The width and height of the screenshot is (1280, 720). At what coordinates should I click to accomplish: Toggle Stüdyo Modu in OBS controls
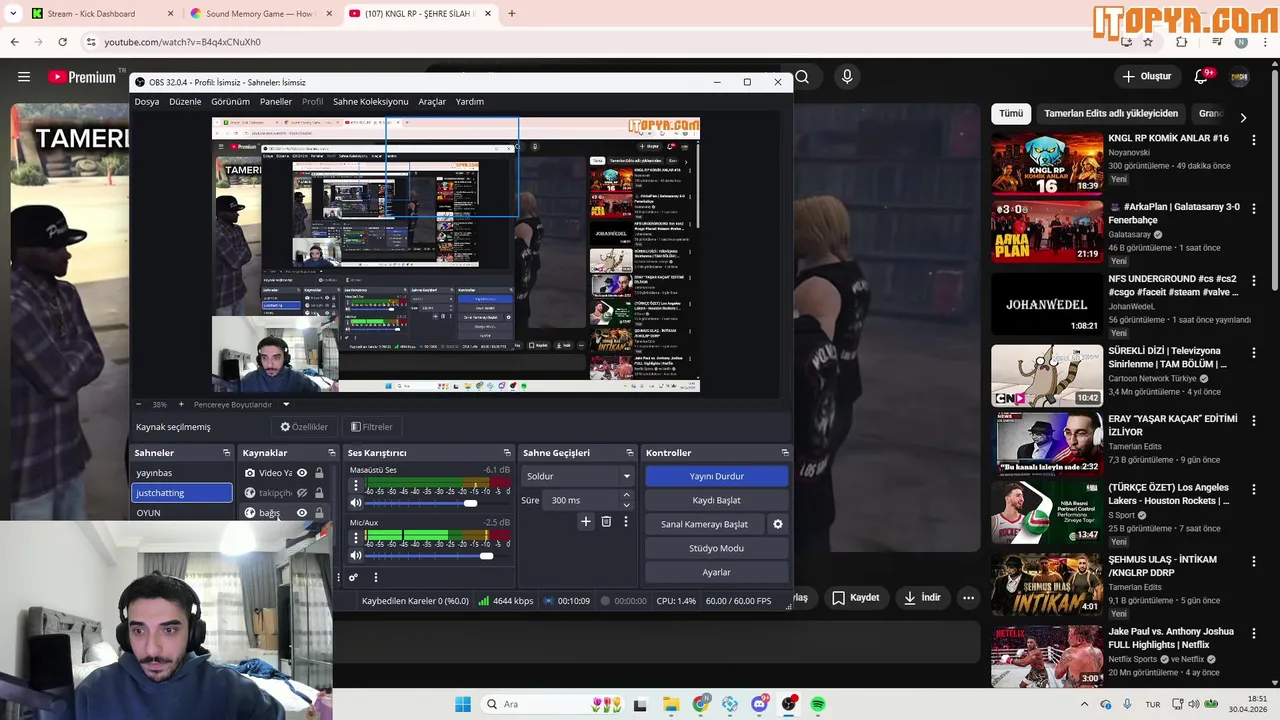pyautogui.click(x=716, y=548)
